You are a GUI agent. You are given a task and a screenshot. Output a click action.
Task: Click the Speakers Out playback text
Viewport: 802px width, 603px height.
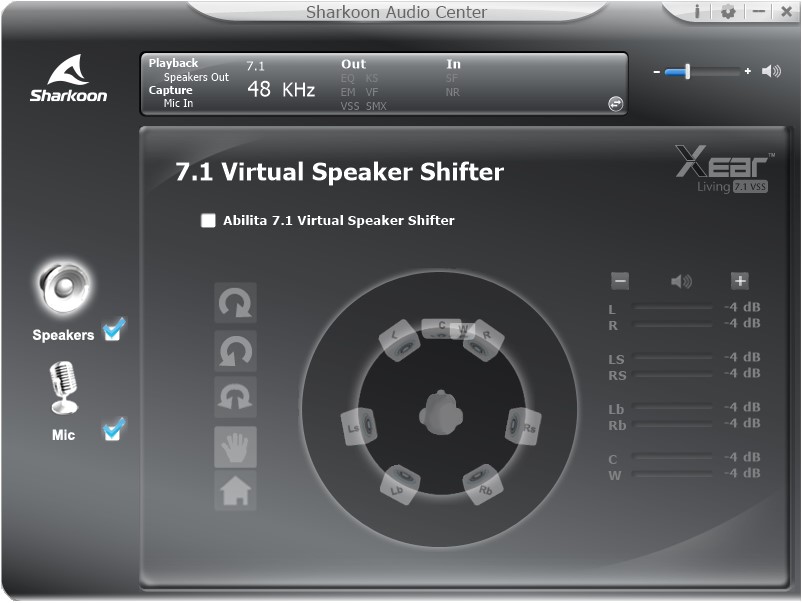coord(196,77)
